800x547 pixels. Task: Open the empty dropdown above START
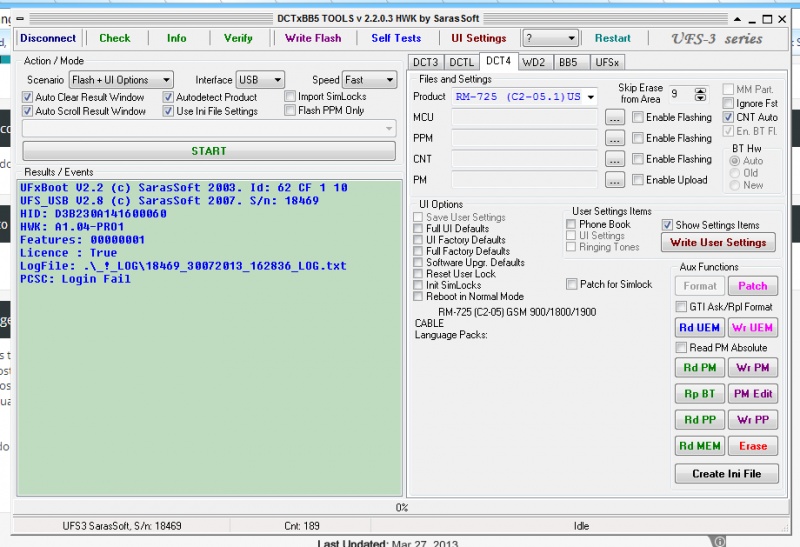(x=209, y=128)
